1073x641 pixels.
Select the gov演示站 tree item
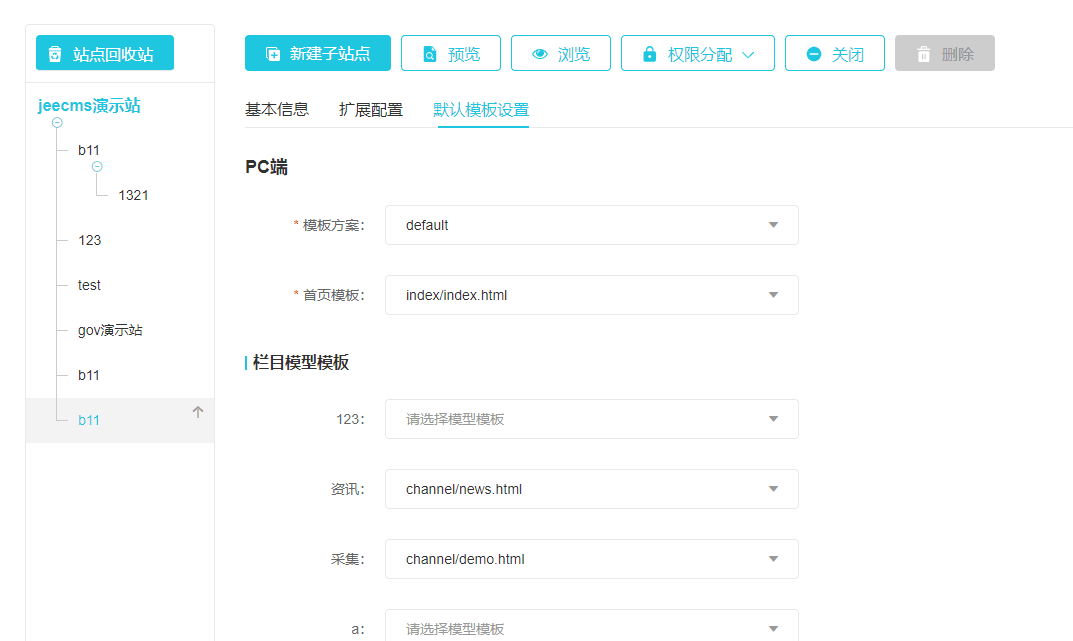click(110, 330)
